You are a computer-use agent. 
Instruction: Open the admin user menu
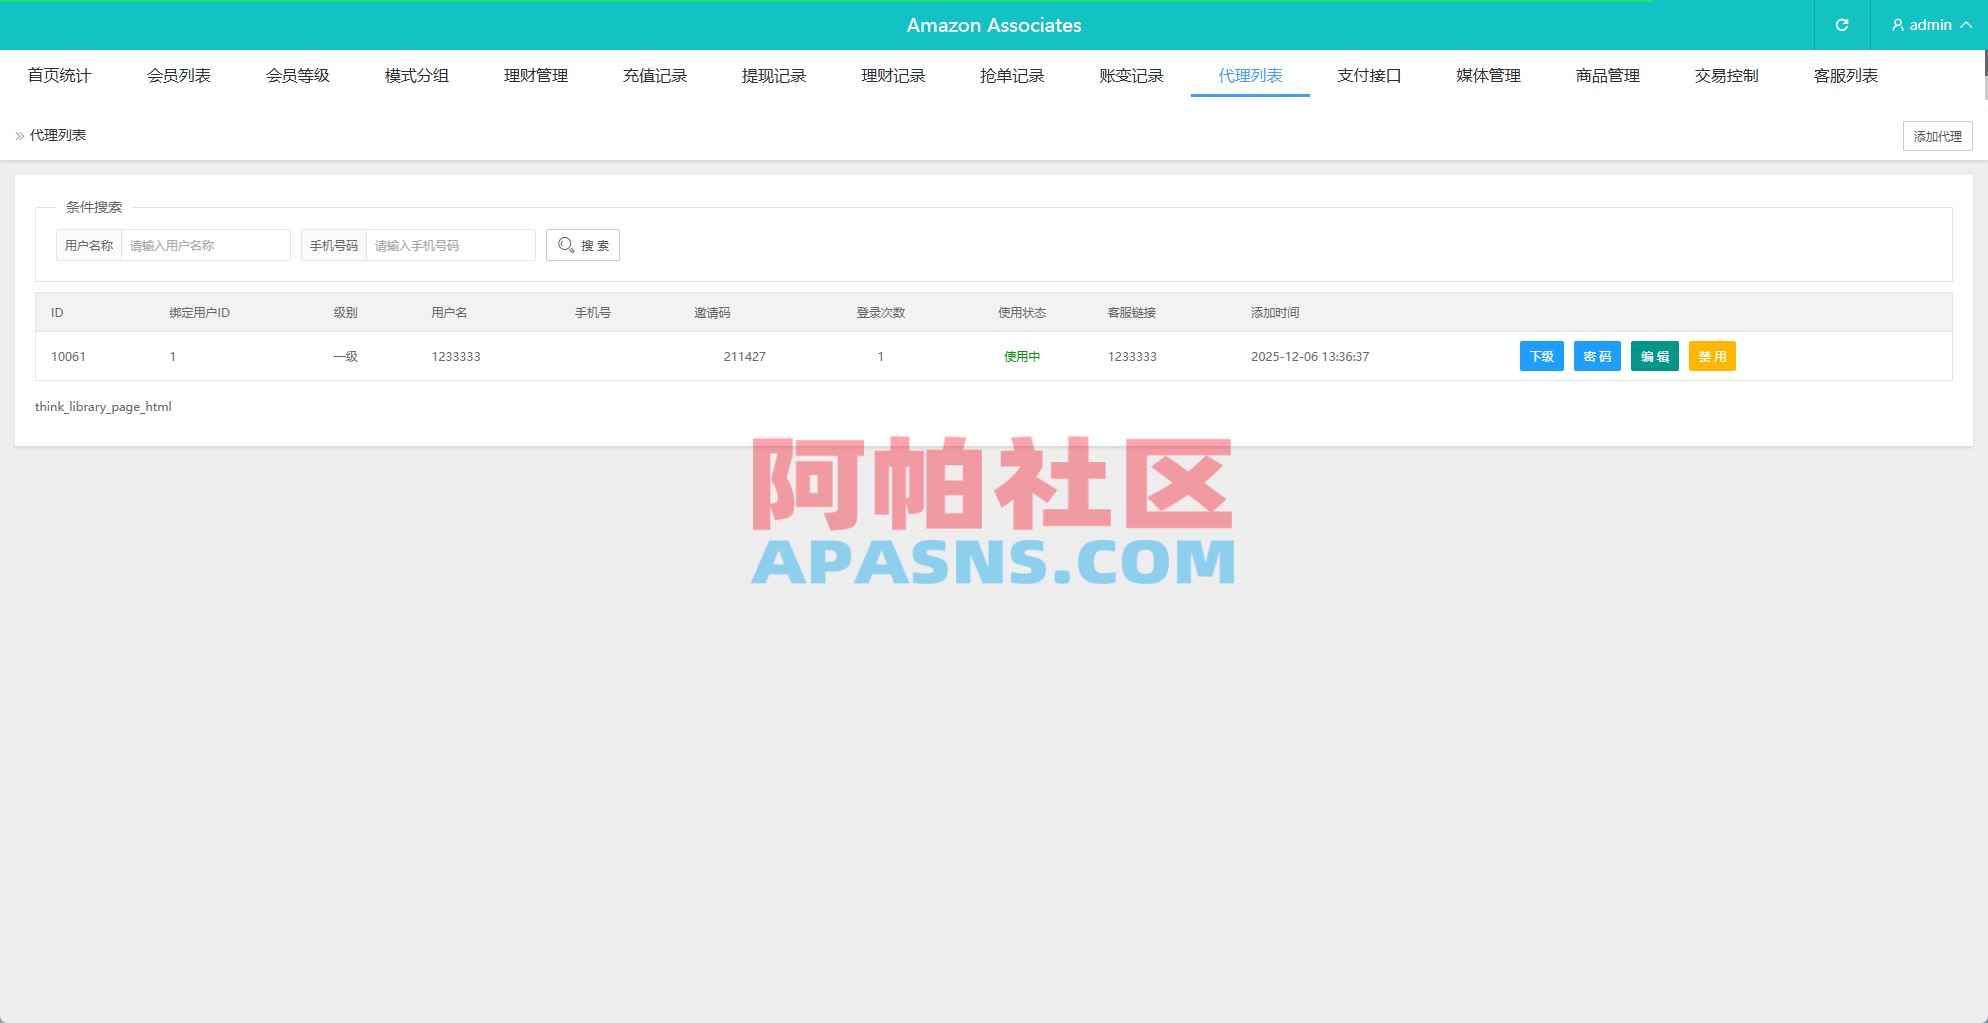click(1931, 25)
